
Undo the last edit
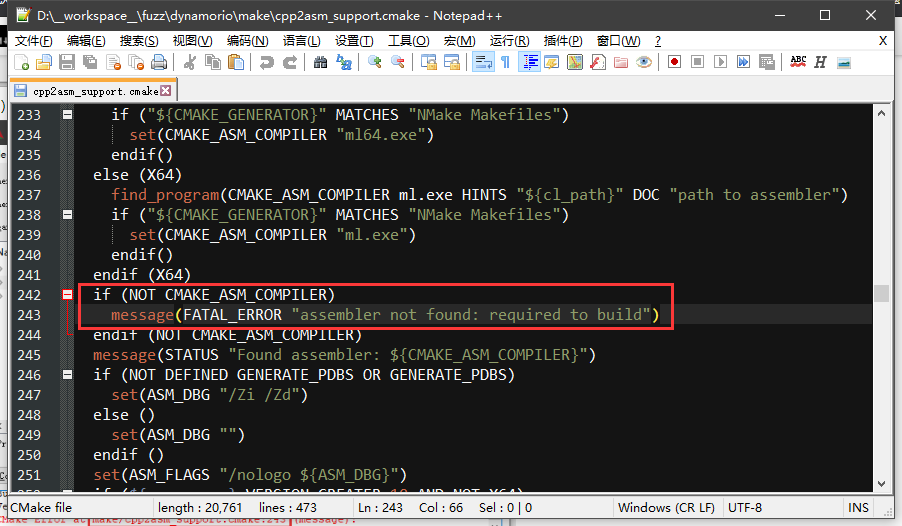coord(266,62)
